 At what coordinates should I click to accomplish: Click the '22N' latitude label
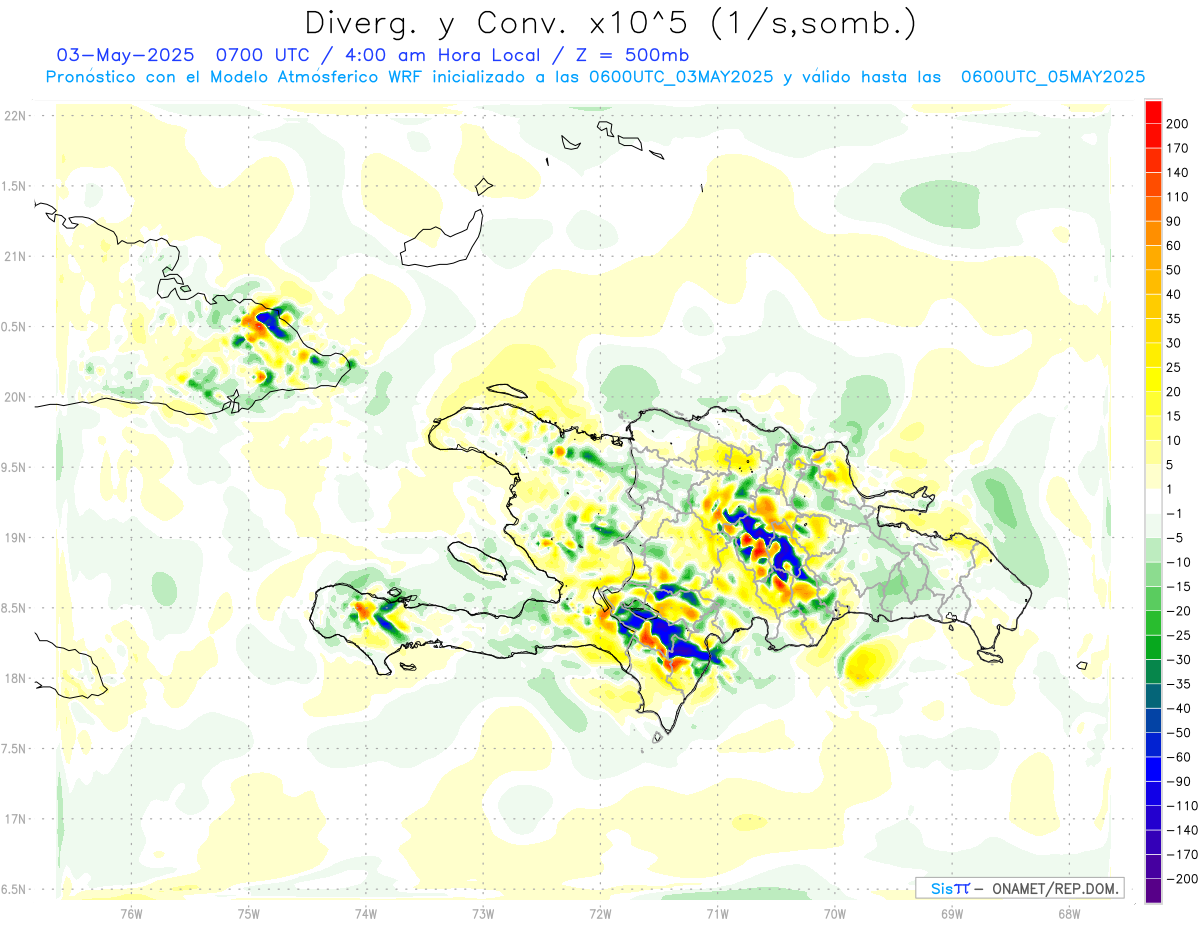[x=15, y=116]
